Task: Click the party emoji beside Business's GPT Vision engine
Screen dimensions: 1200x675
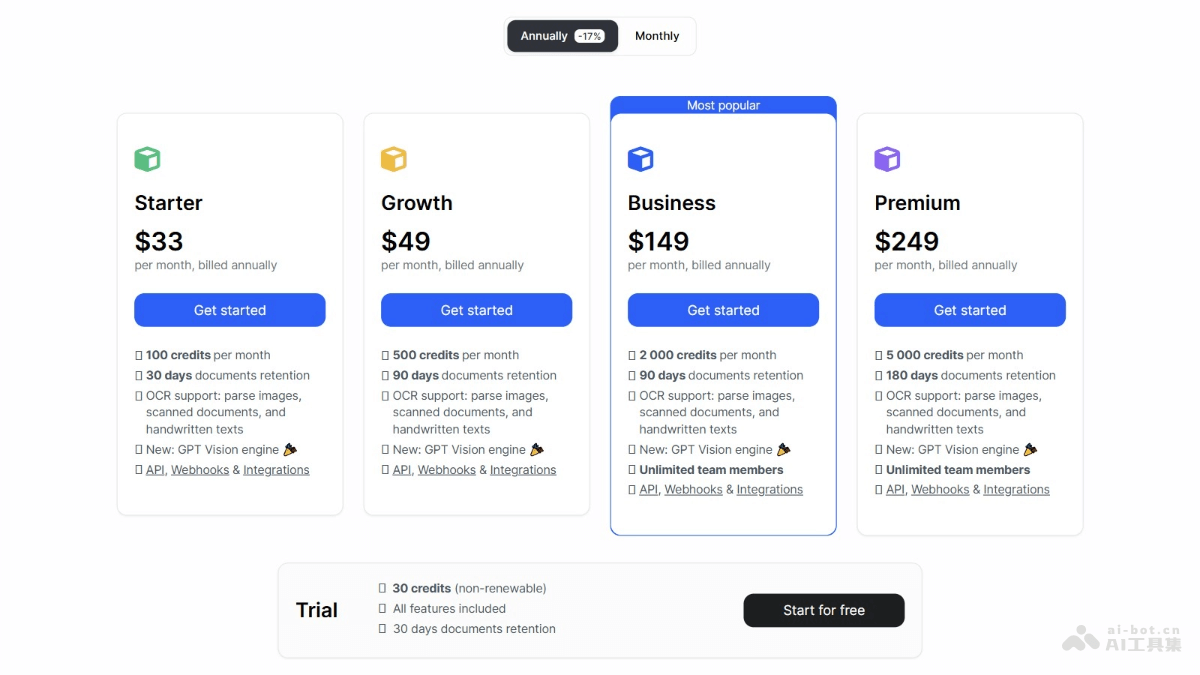Action: pyautogui.click(x=783, y=449)
